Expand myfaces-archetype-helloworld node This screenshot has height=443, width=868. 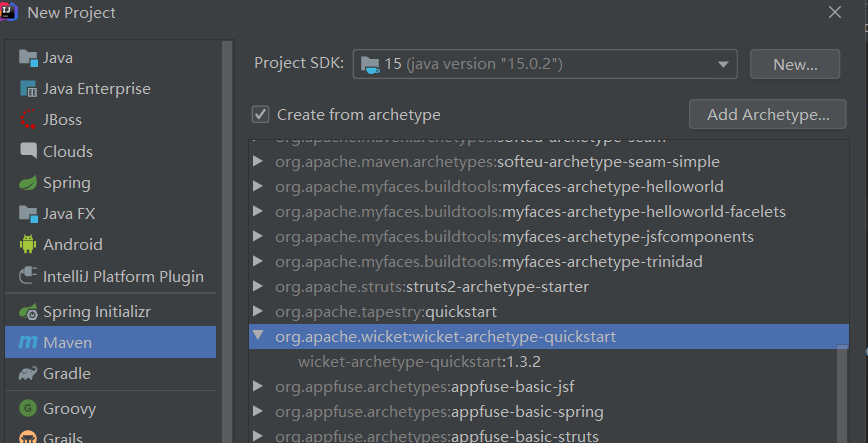[x=257, y=186]
